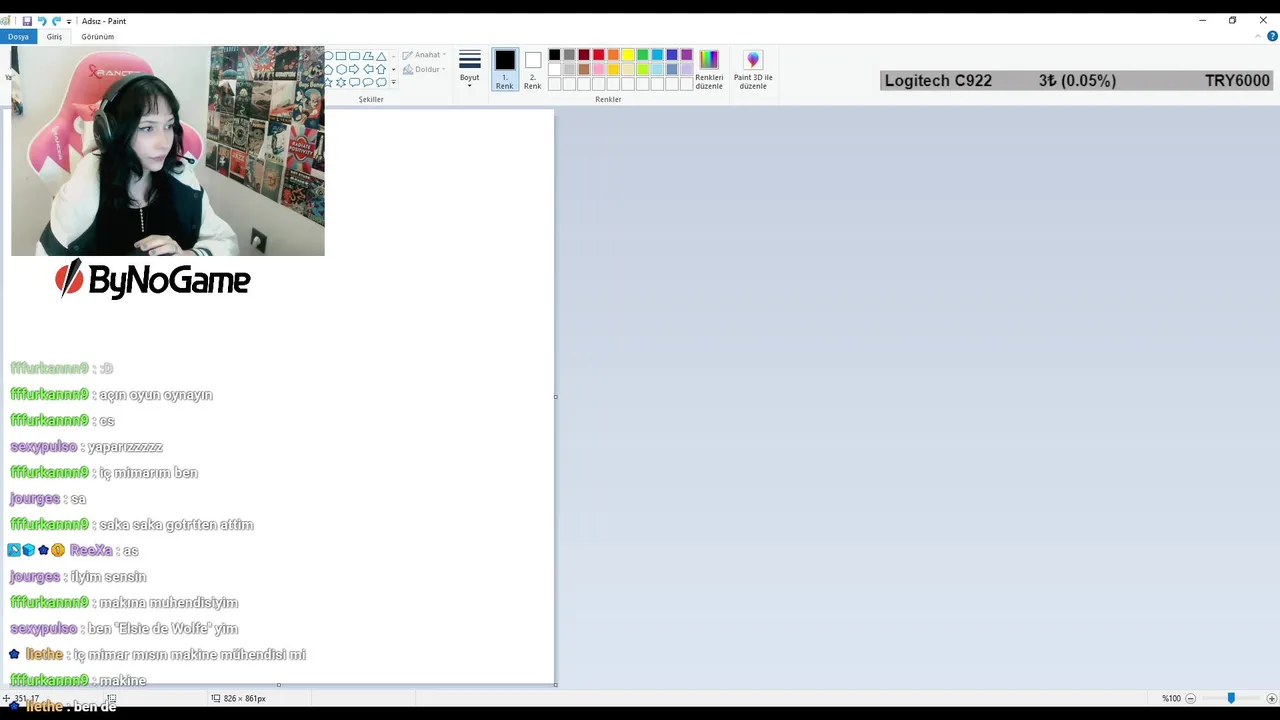Select the left arrow shape

pyautogui.click(x=369, y=69)
